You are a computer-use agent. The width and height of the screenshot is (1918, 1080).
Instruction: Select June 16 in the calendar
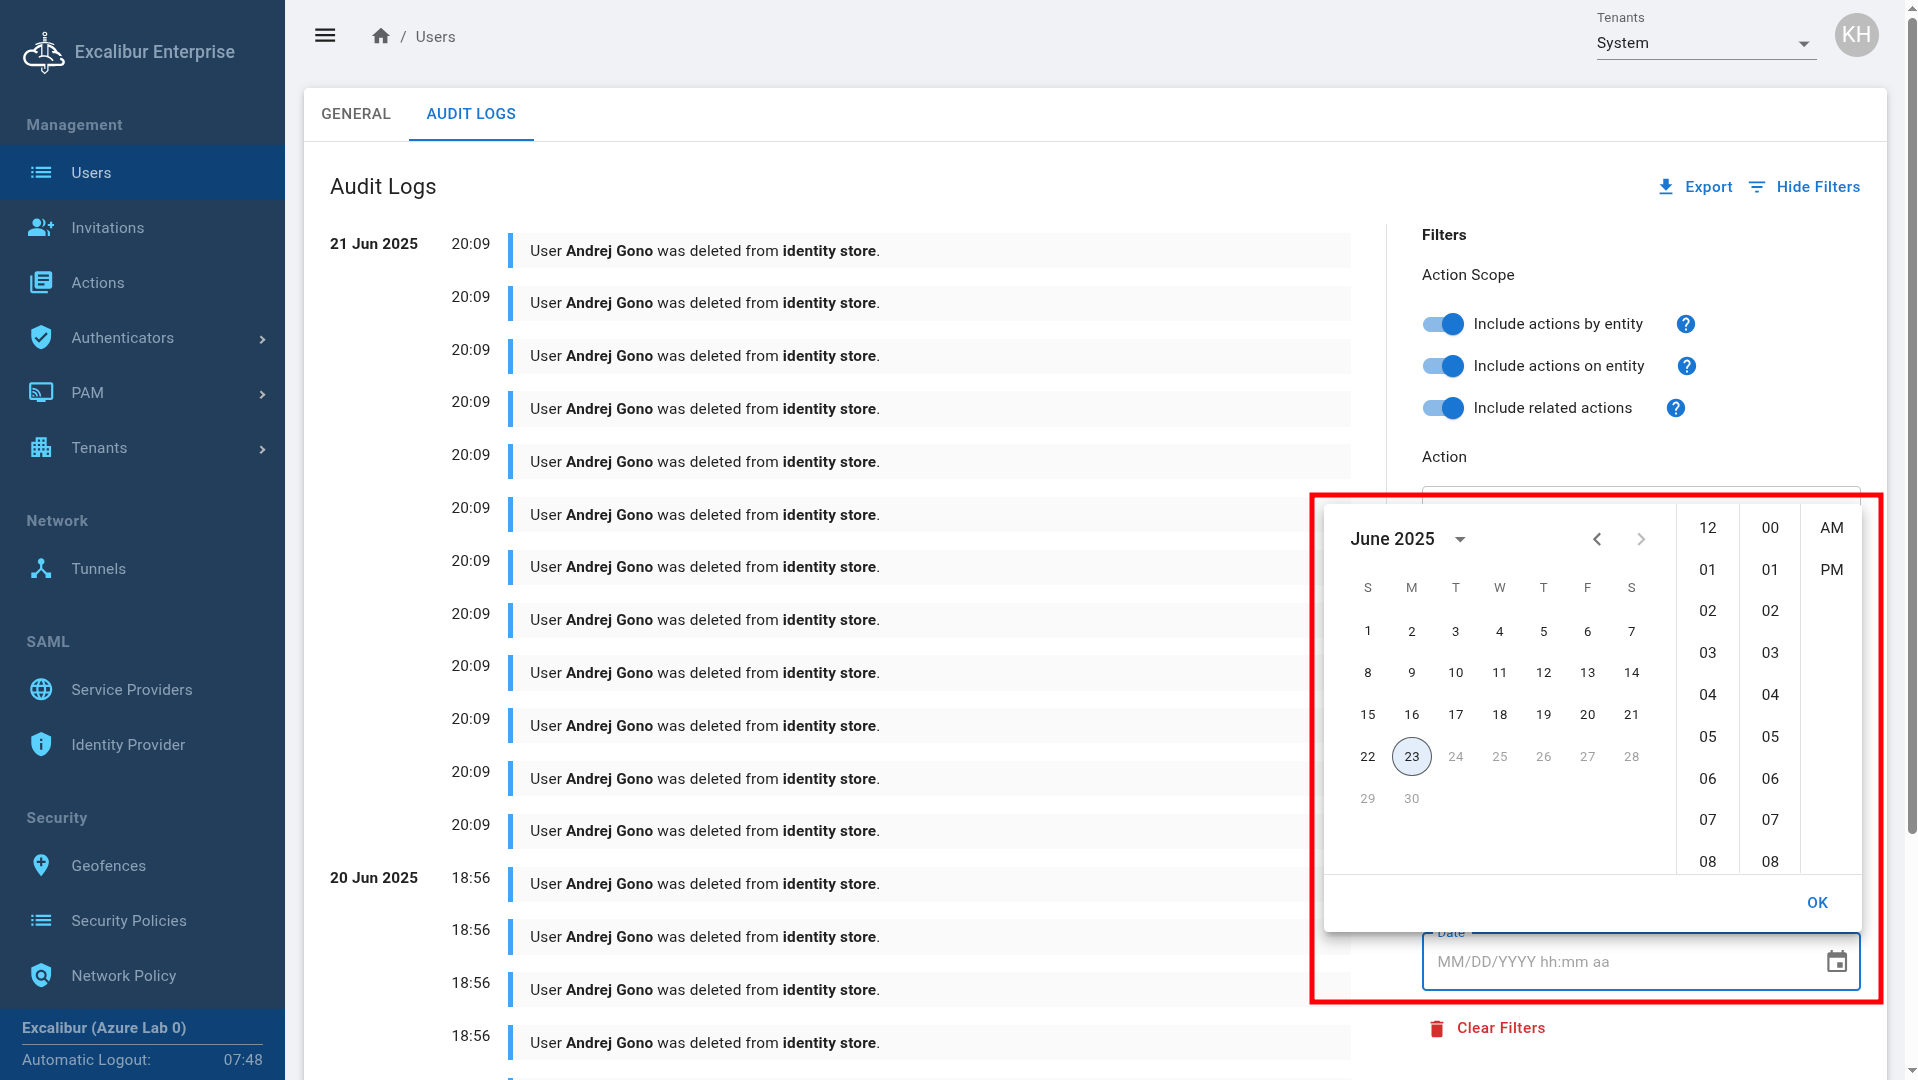(1411, 715)
